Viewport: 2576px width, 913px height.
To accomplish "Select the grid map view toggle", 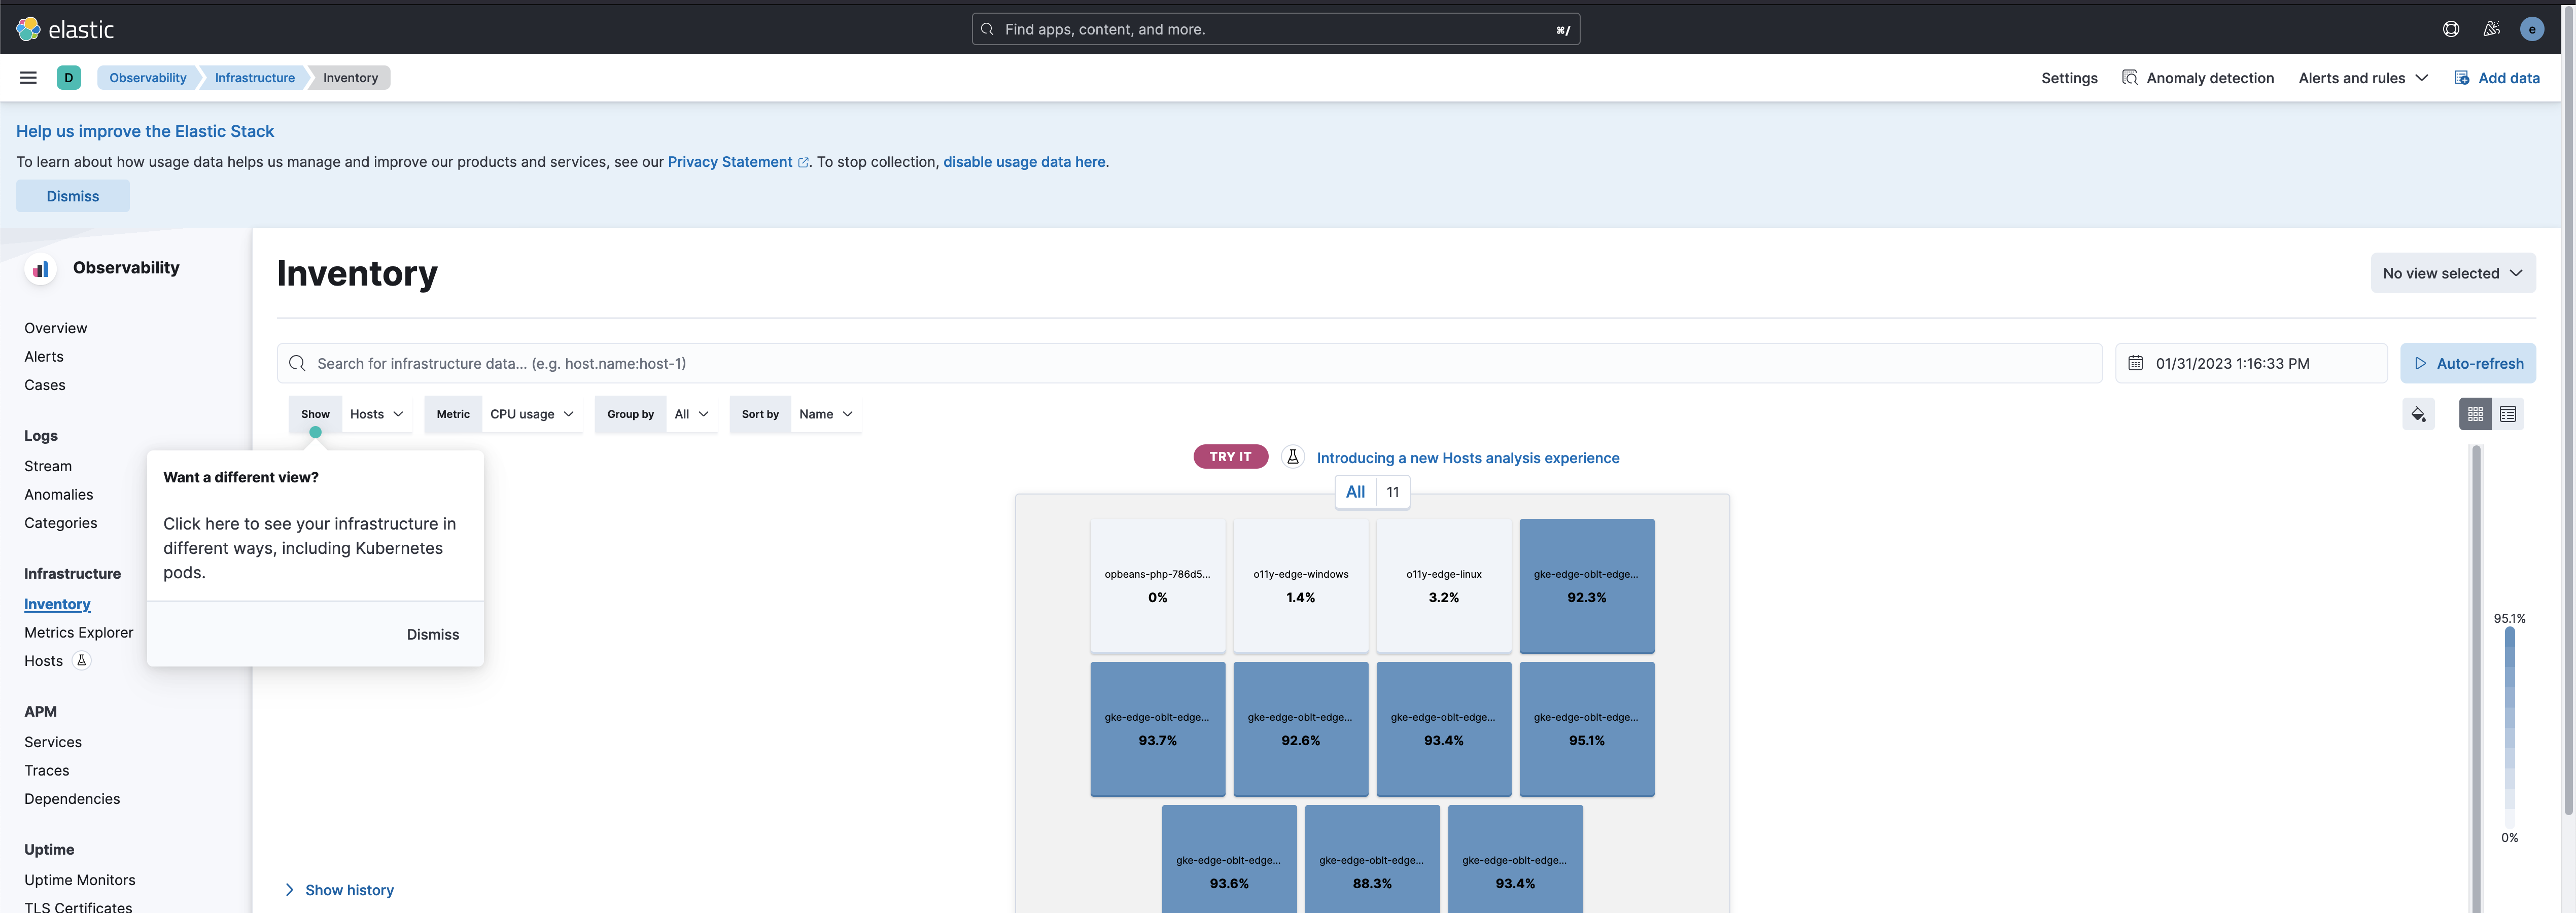I will [x=2474, y=413].
